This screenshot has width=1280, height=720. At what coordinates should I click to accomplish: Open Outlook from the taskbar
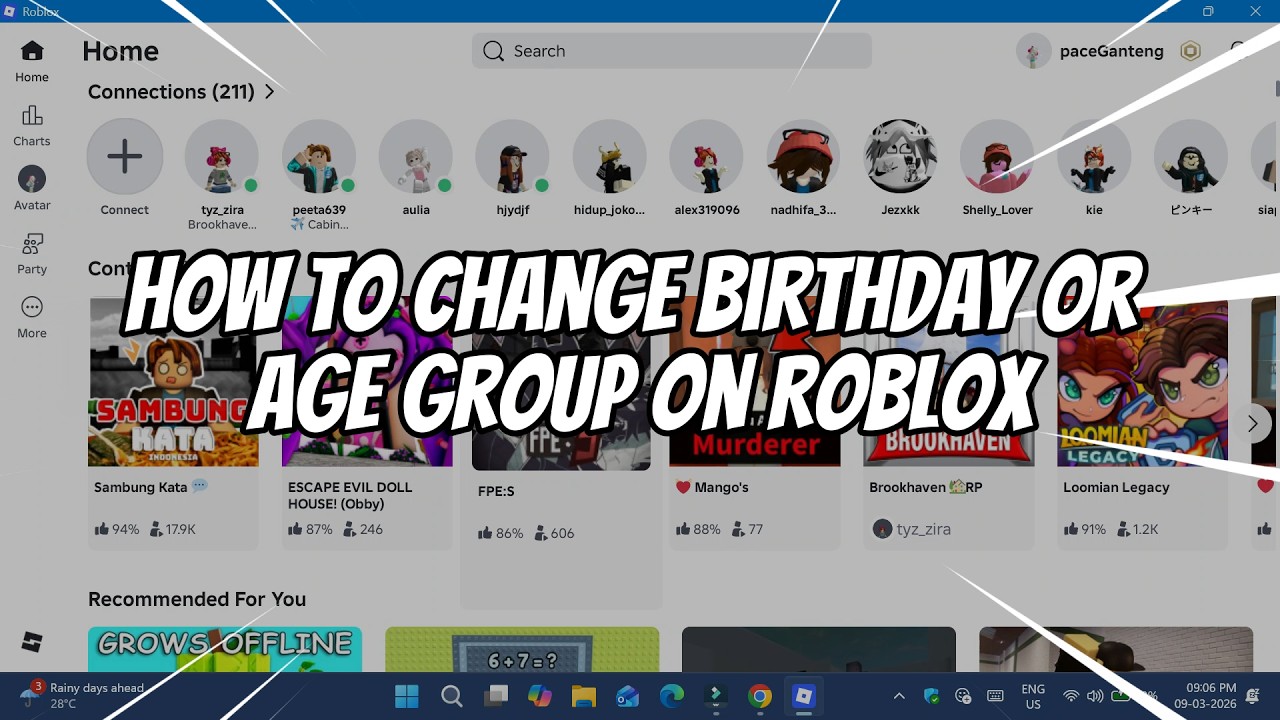pyautogui.click(x=628, y=696)
